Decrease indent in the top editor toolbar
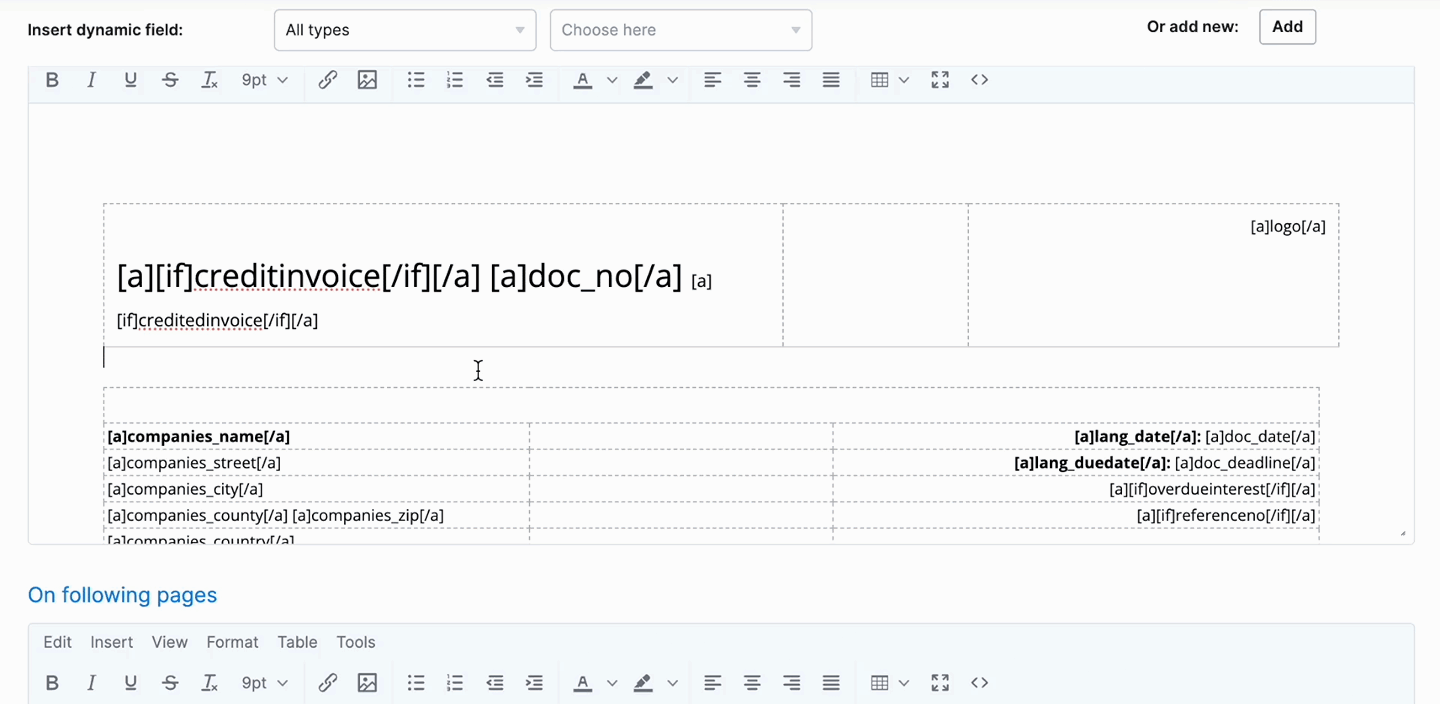 tap(495, 80)
